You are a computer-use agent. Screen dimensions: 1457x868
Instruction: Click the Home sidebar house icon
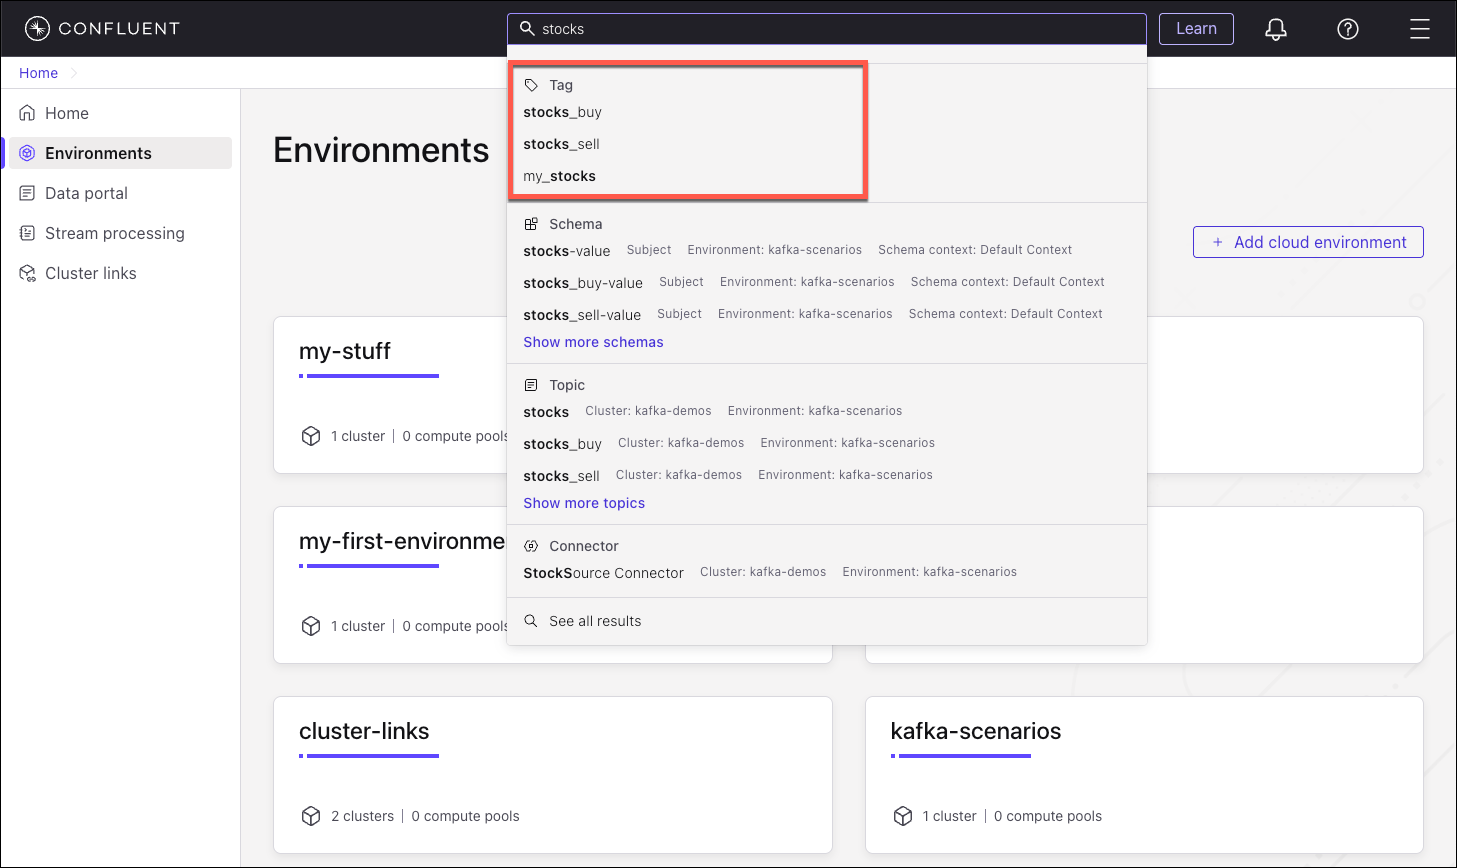(28, 113)
